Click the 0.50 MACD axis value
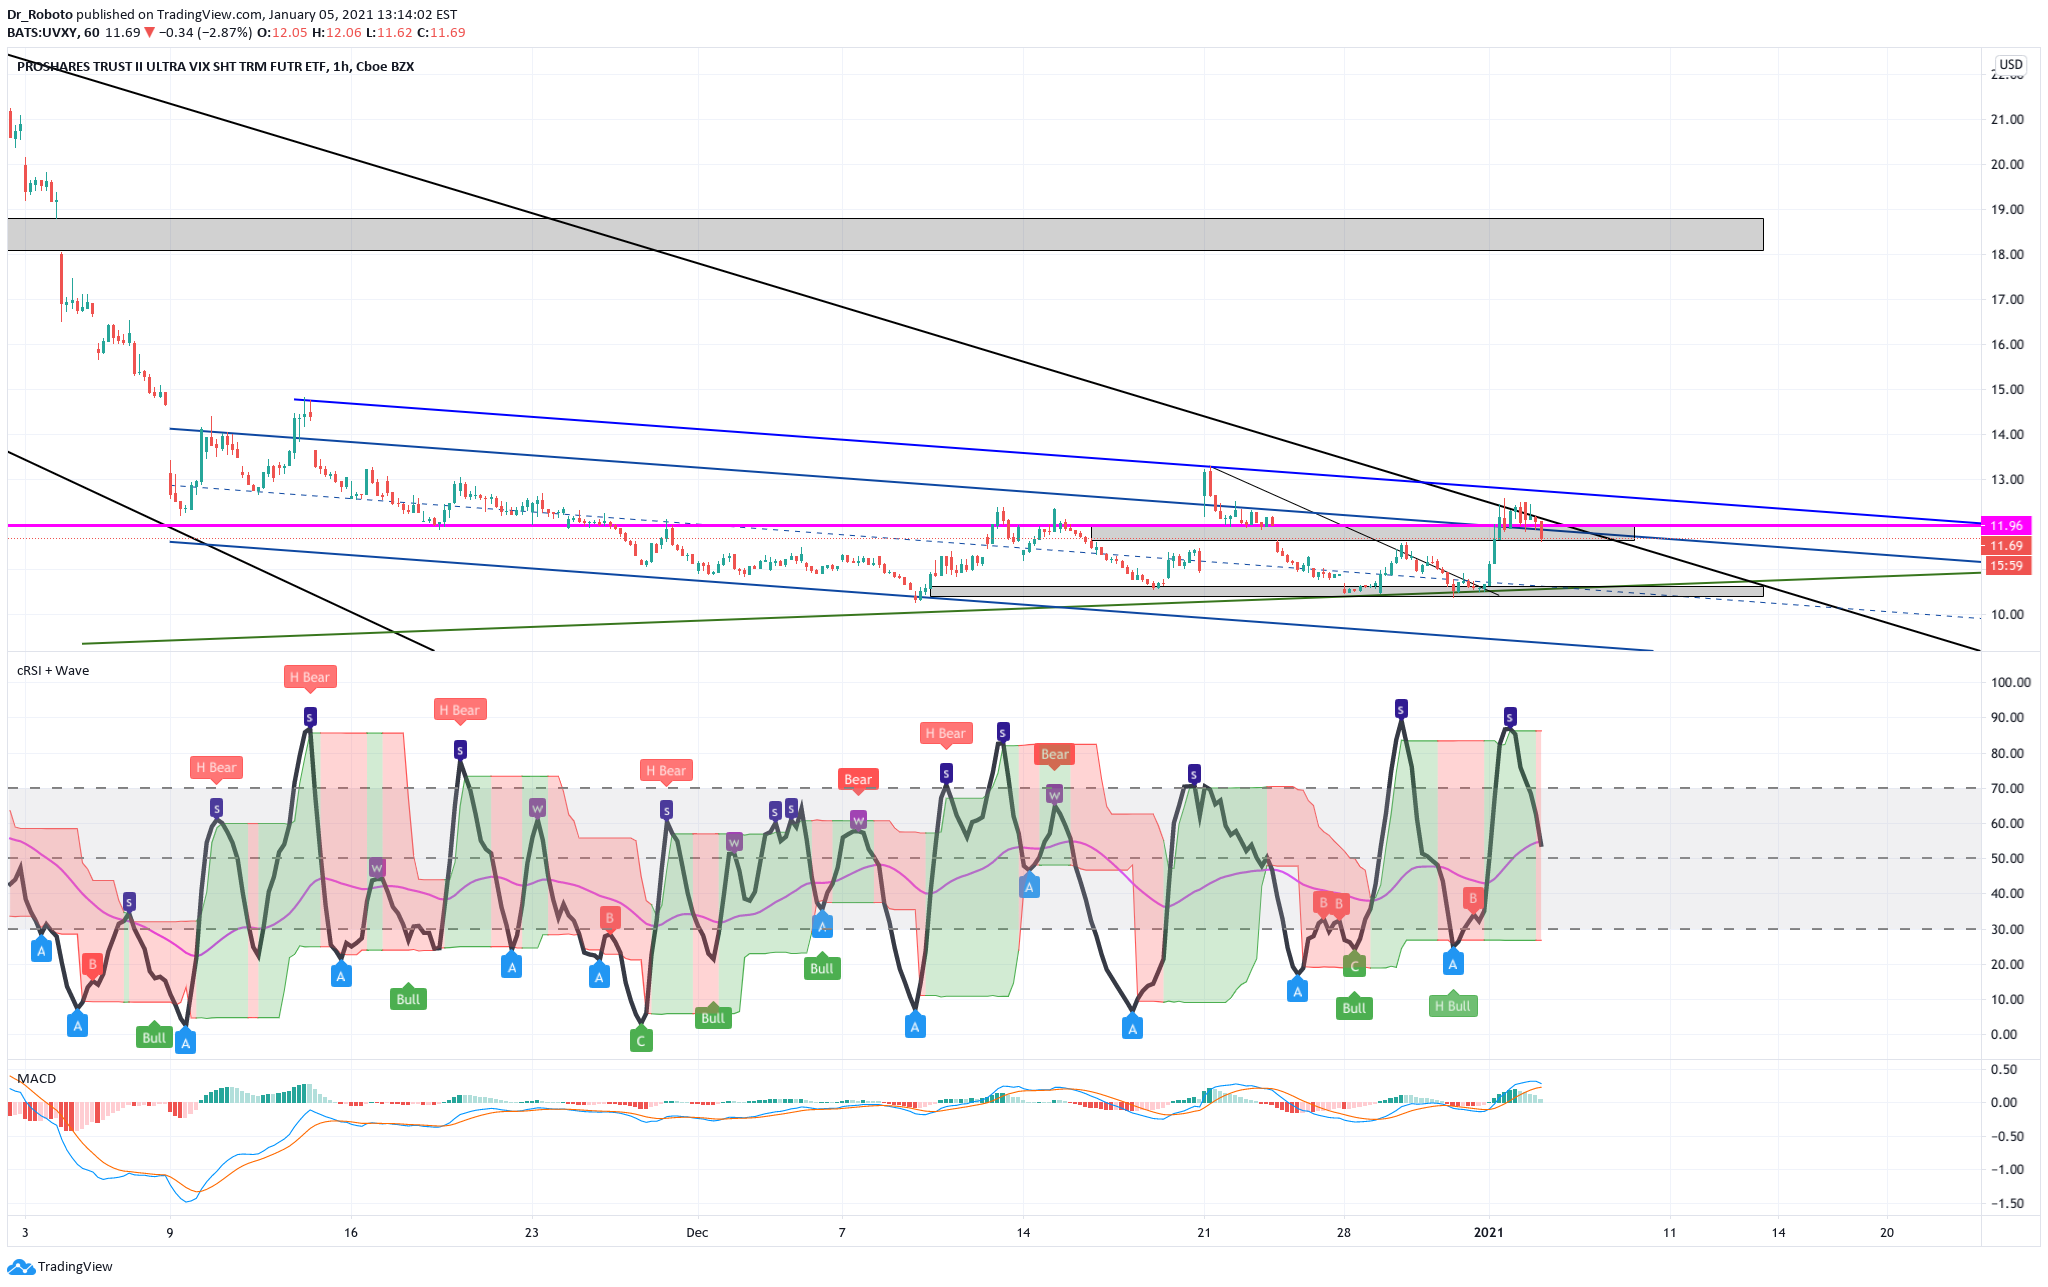Screen dimensions: 2048x1287 (2004, 1069)
